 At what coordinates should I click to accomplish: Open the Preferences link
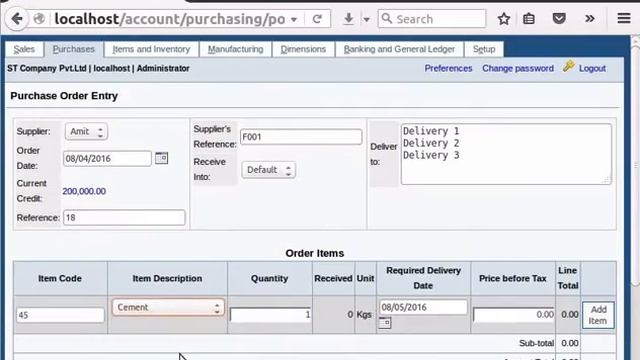448,69
